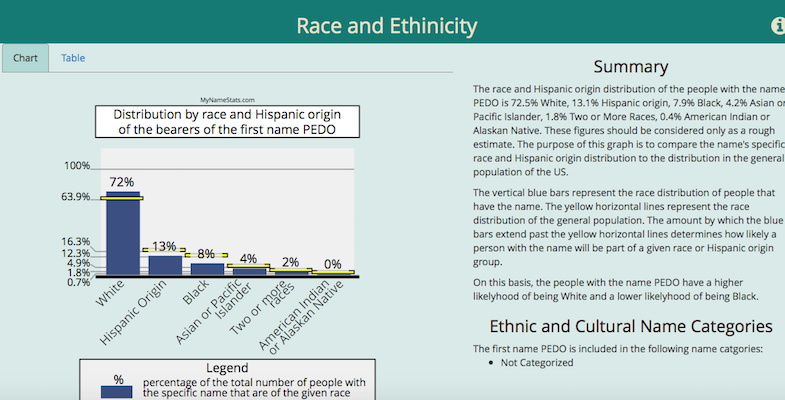Image resolution: width=785 pixels, height=400 pixels.
Task: Click the 72% label above White bar
Action: pyautogui.click(x=122, y=182)
